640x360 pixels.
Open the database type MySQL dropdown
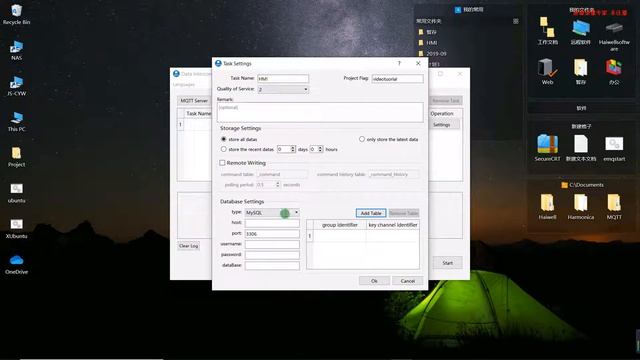tap(272, 213)
